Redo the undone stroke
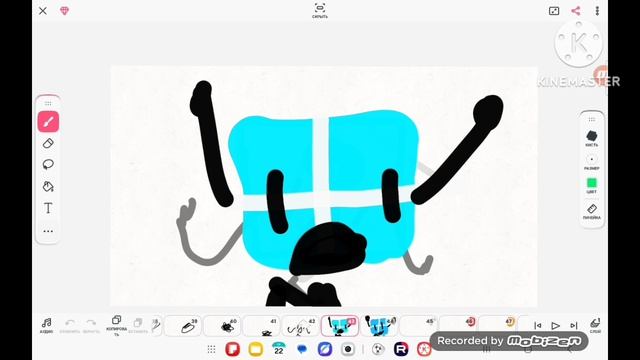Image resolution: width=640 pixels, height=360 pixels. click(91, 325)
